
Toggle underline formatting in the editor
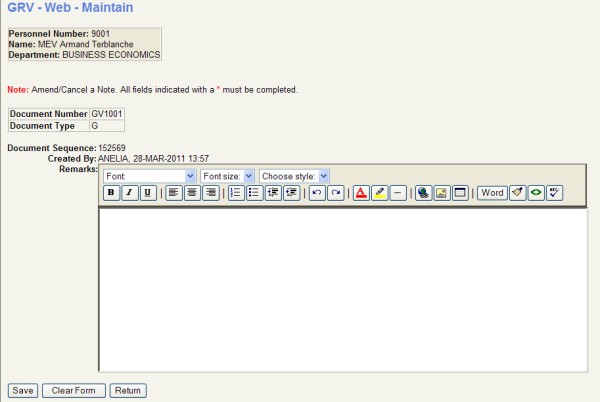[148, 193]
